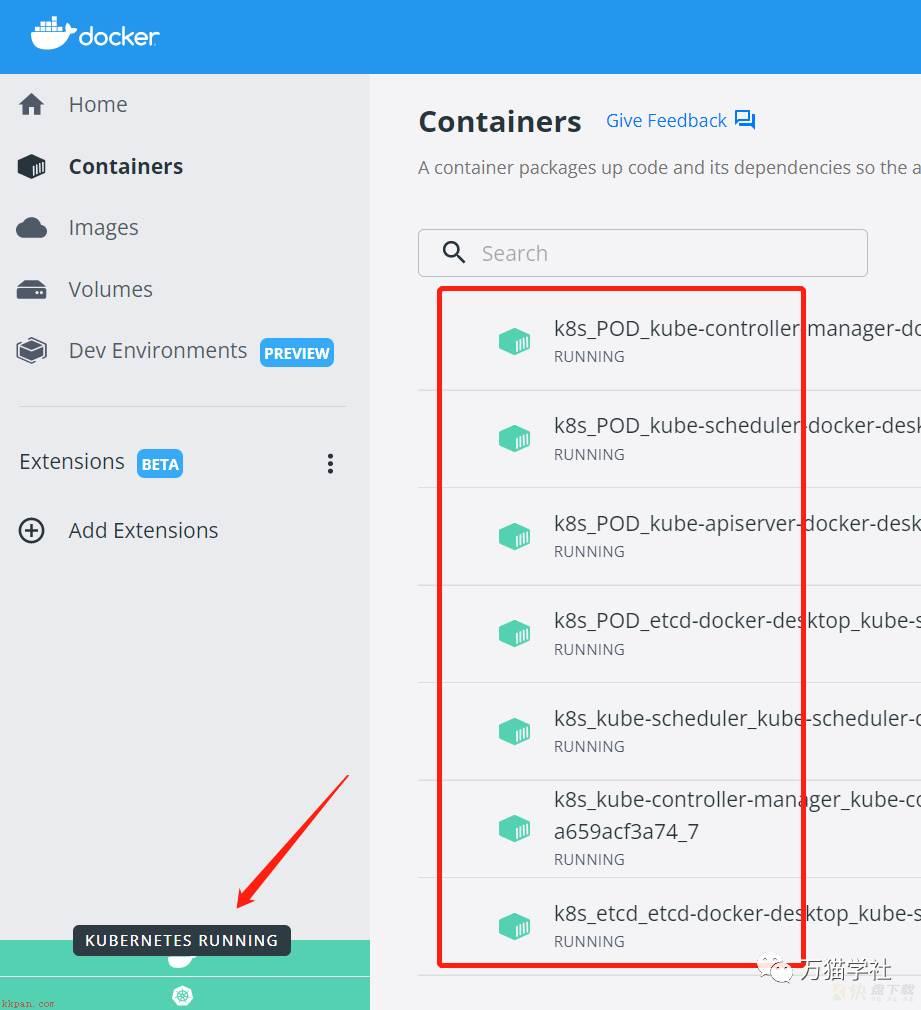This screenshot has width=921, height=1010.
Task: Click RUNNING status under a659acf3a74_7
Action: tap(589, 860)
